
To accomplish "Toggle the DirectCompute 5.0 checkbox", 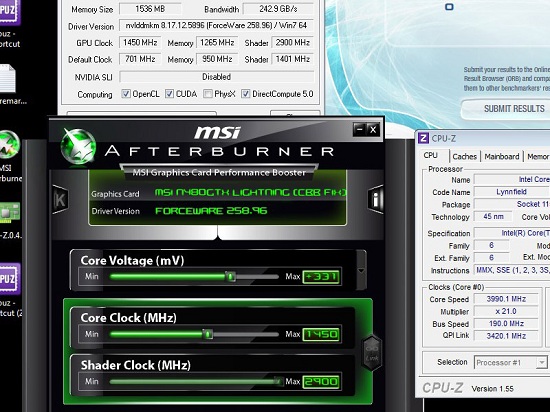I will click(246, 94).
